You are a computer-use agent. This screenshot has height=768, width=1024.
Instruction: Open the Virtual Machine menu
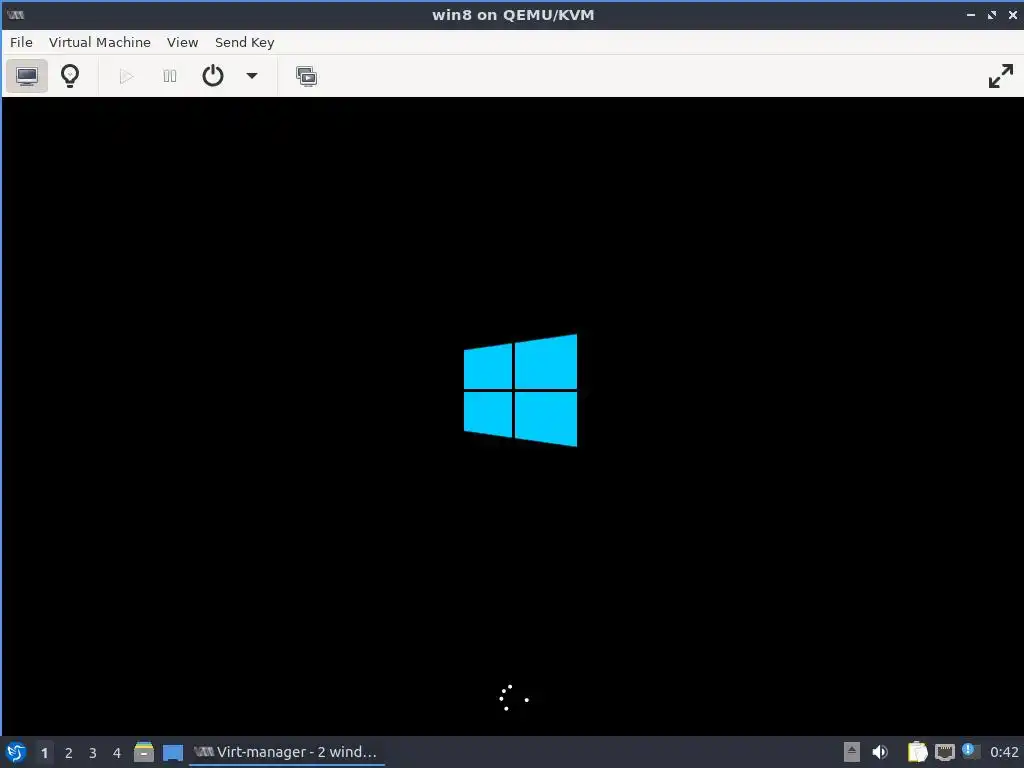[100, 42]
